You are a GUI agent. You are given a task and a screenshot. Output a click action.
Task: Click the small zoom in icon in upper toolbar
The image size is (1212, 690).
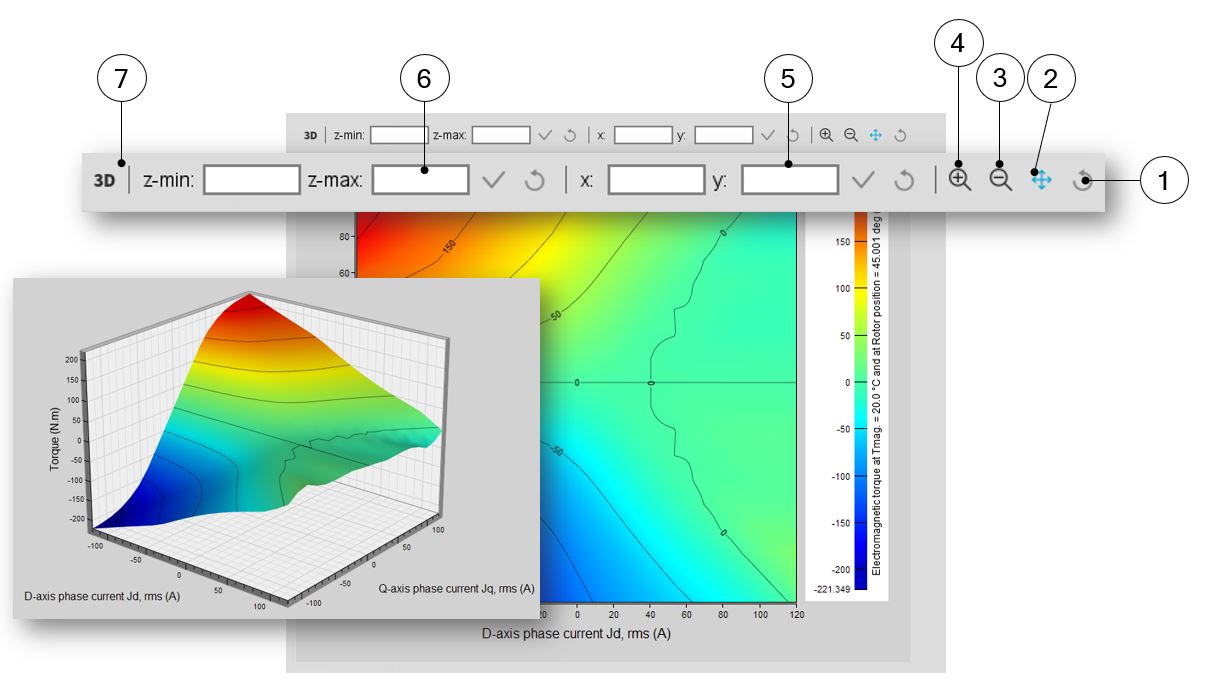(826, 135)
